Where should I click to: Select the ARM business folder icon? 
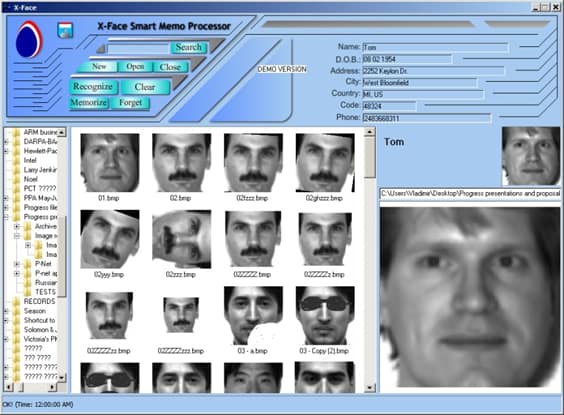pyautogui.click(x=16, y=132)
